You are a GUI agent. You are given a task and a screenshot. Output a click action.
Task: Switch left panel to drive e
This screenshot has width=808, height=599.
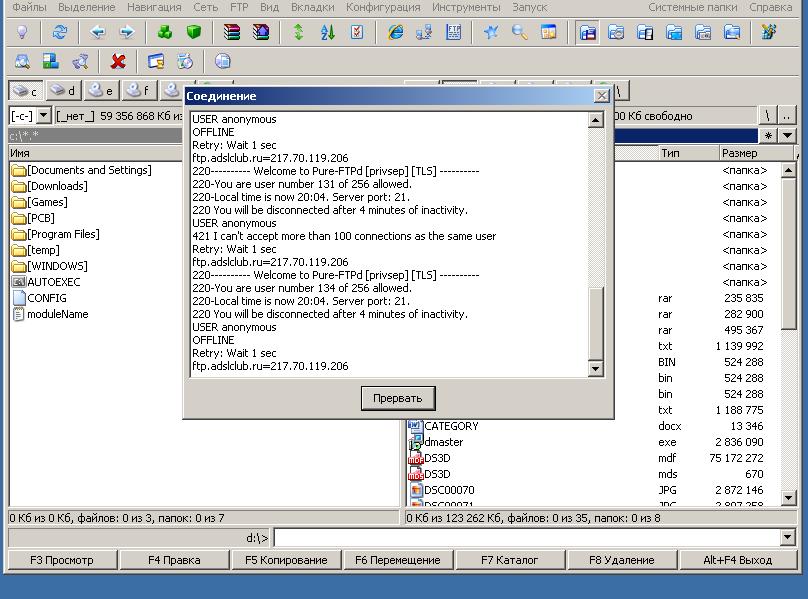[102, 91]
